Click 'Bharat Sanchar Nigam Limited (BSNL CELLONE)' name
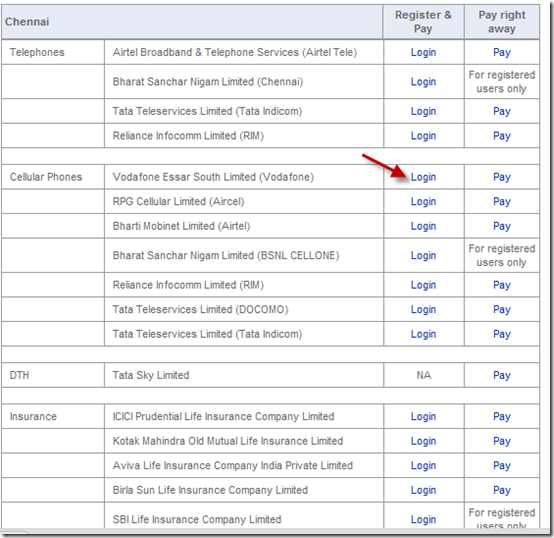 [x=226, y=255]
